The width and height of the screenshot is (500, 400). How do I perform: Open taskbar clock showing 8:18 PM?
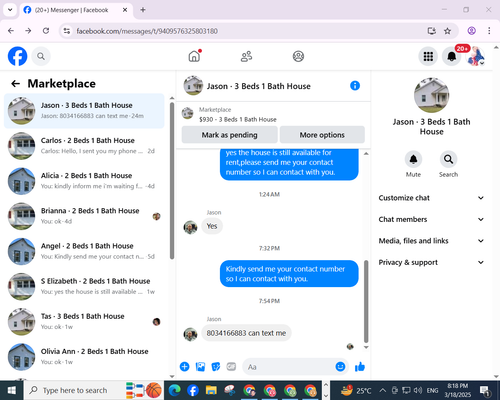[457, 390]
